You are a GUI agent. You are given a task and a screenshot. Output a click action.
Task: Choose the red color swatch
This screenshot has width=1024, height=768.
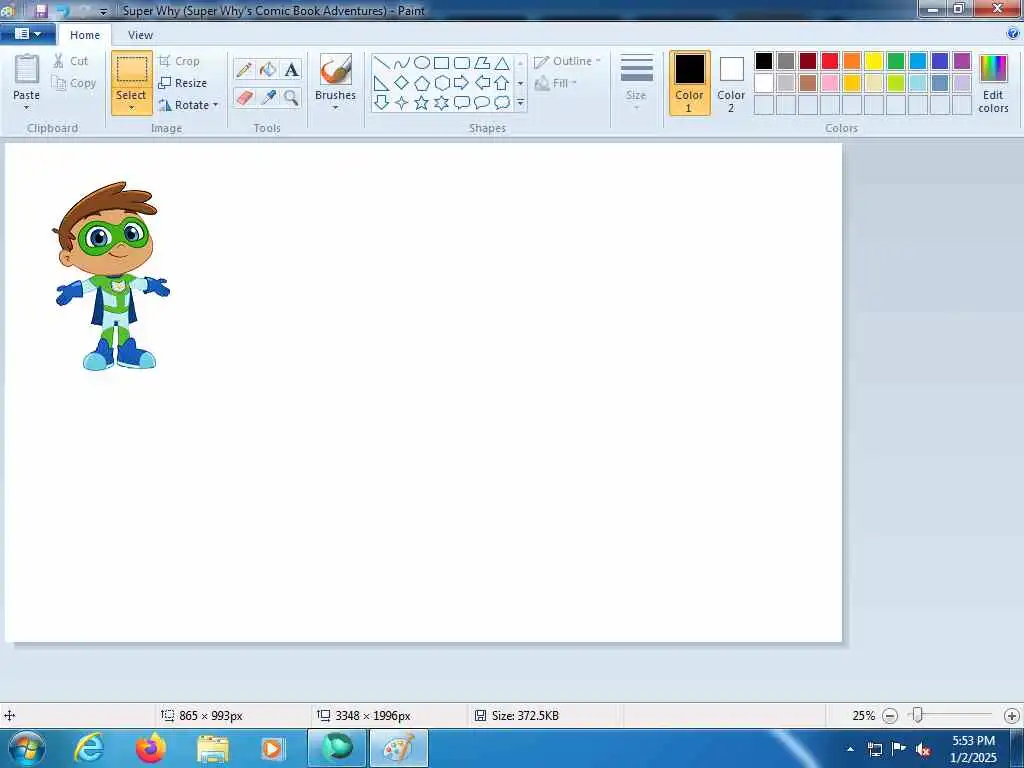pyautogui.click(x=830, y=61)
